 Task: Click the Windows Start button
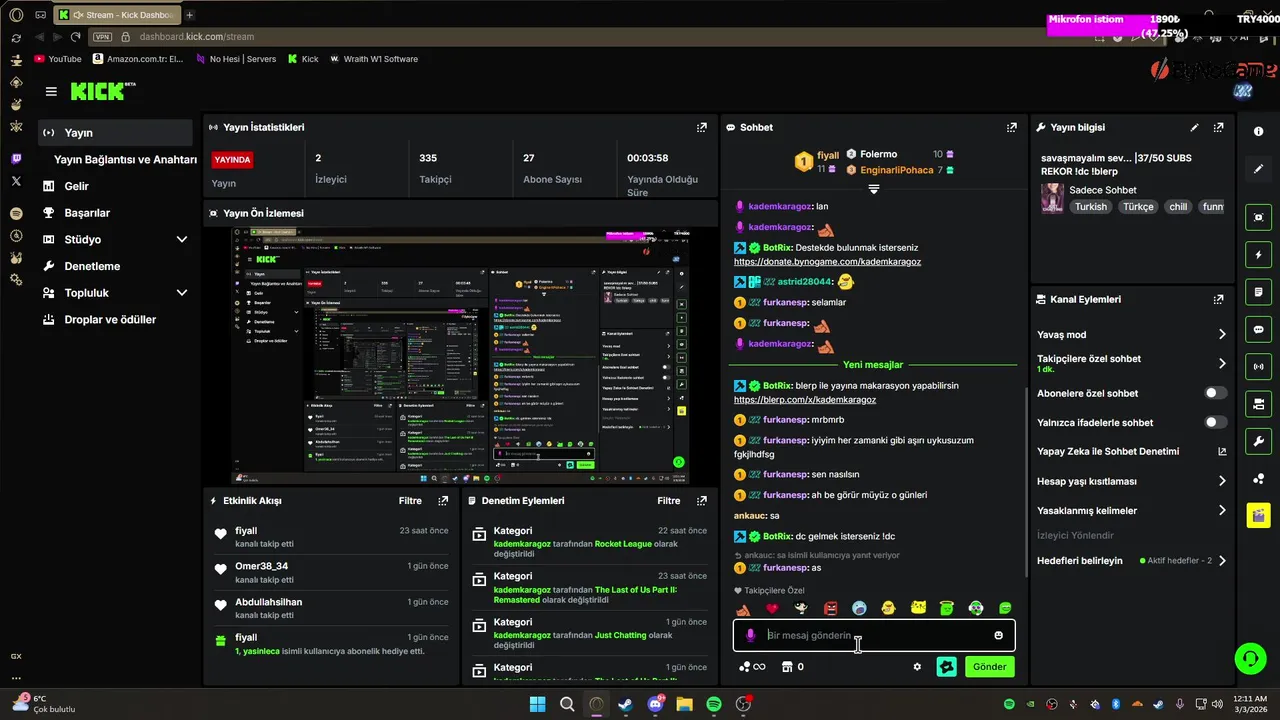coord(538,704)
